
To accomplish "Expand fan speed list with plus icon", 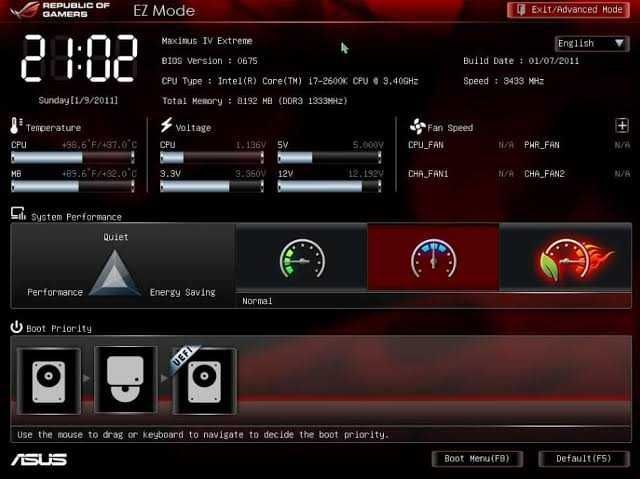I will (x=622, y=126).
